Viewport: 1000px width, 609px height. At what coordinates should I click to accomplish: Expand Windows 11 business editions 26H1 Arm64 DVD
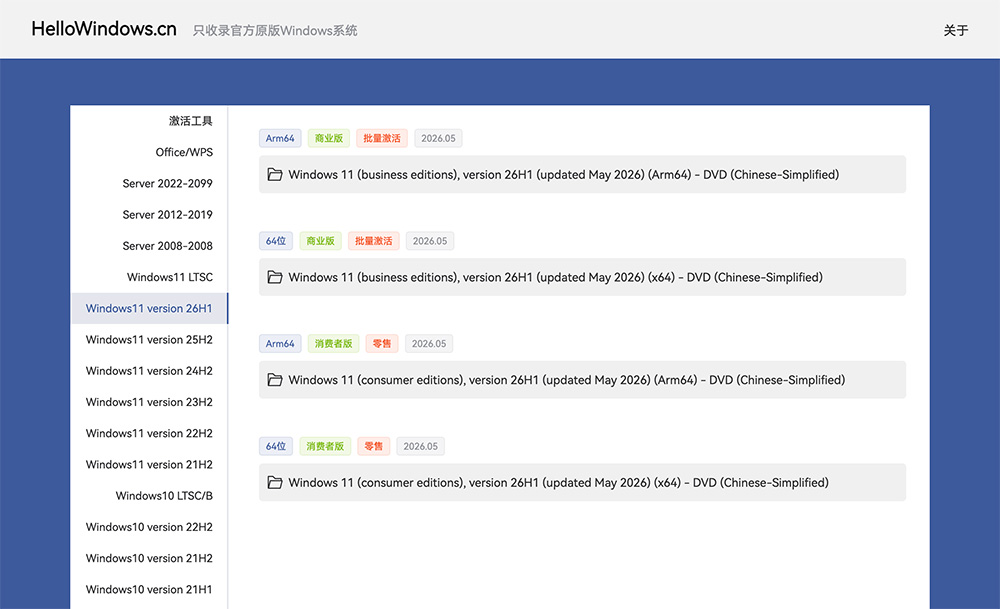582,174
